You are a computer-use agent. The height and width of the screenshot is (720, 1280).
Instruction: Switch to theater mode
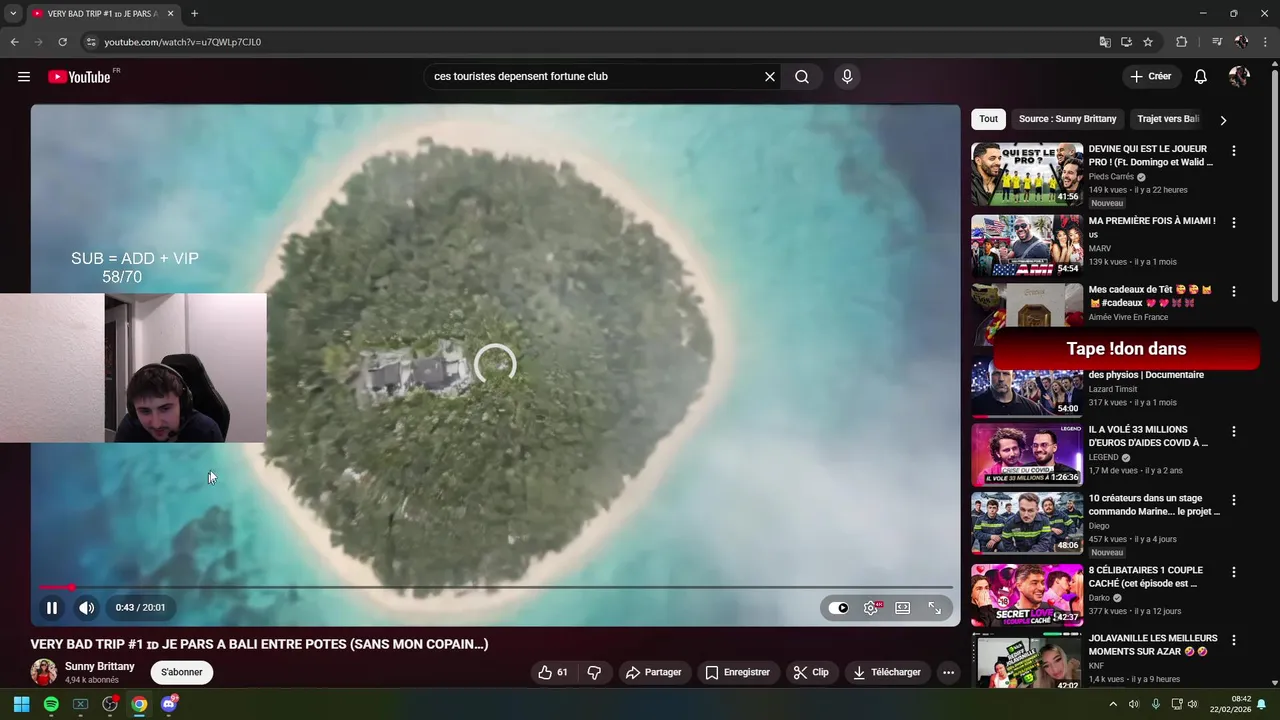[x=903, y=608]
